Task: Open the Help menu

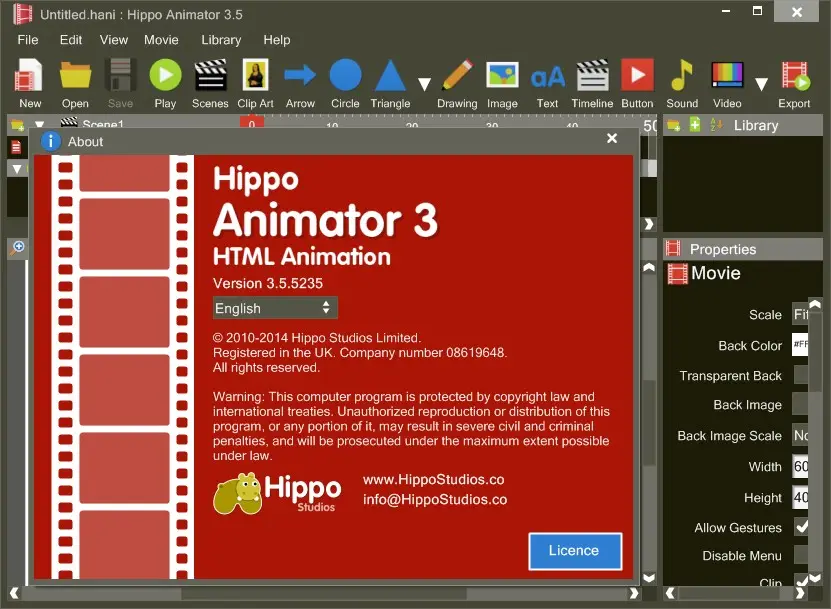Action: 277,40
